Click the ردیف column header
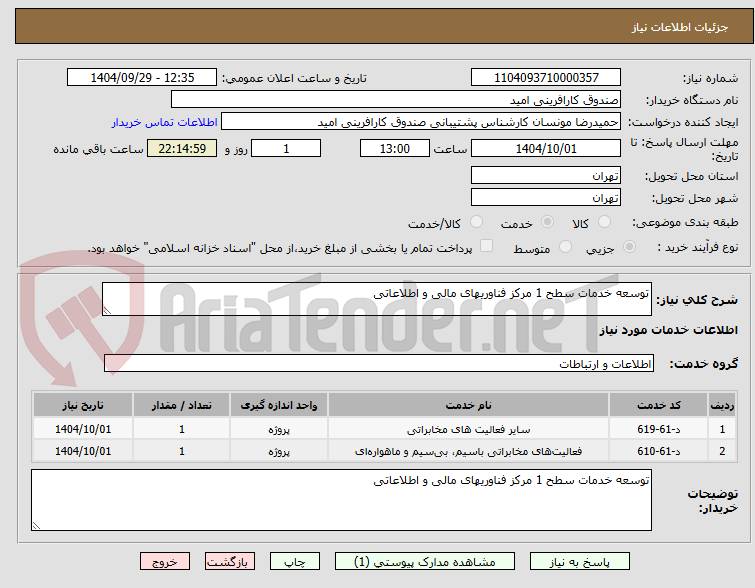Screen dimensions: 755x588 [x=722, y=405]
